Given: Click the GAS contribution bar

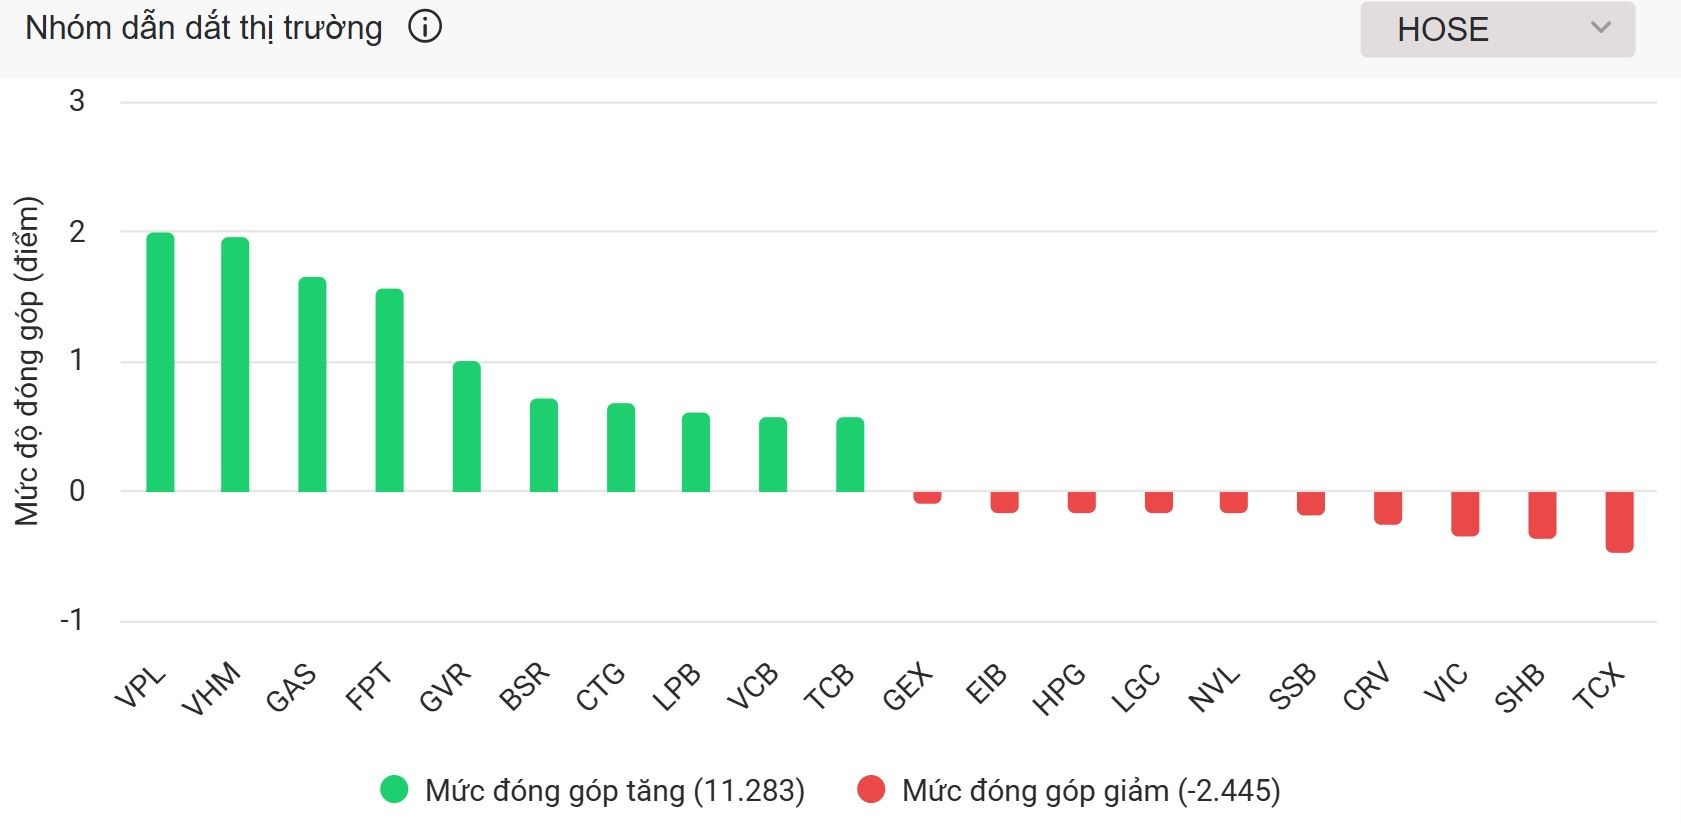Looking at the screenshot, I should pyautogui.click(x=312, y=384).
